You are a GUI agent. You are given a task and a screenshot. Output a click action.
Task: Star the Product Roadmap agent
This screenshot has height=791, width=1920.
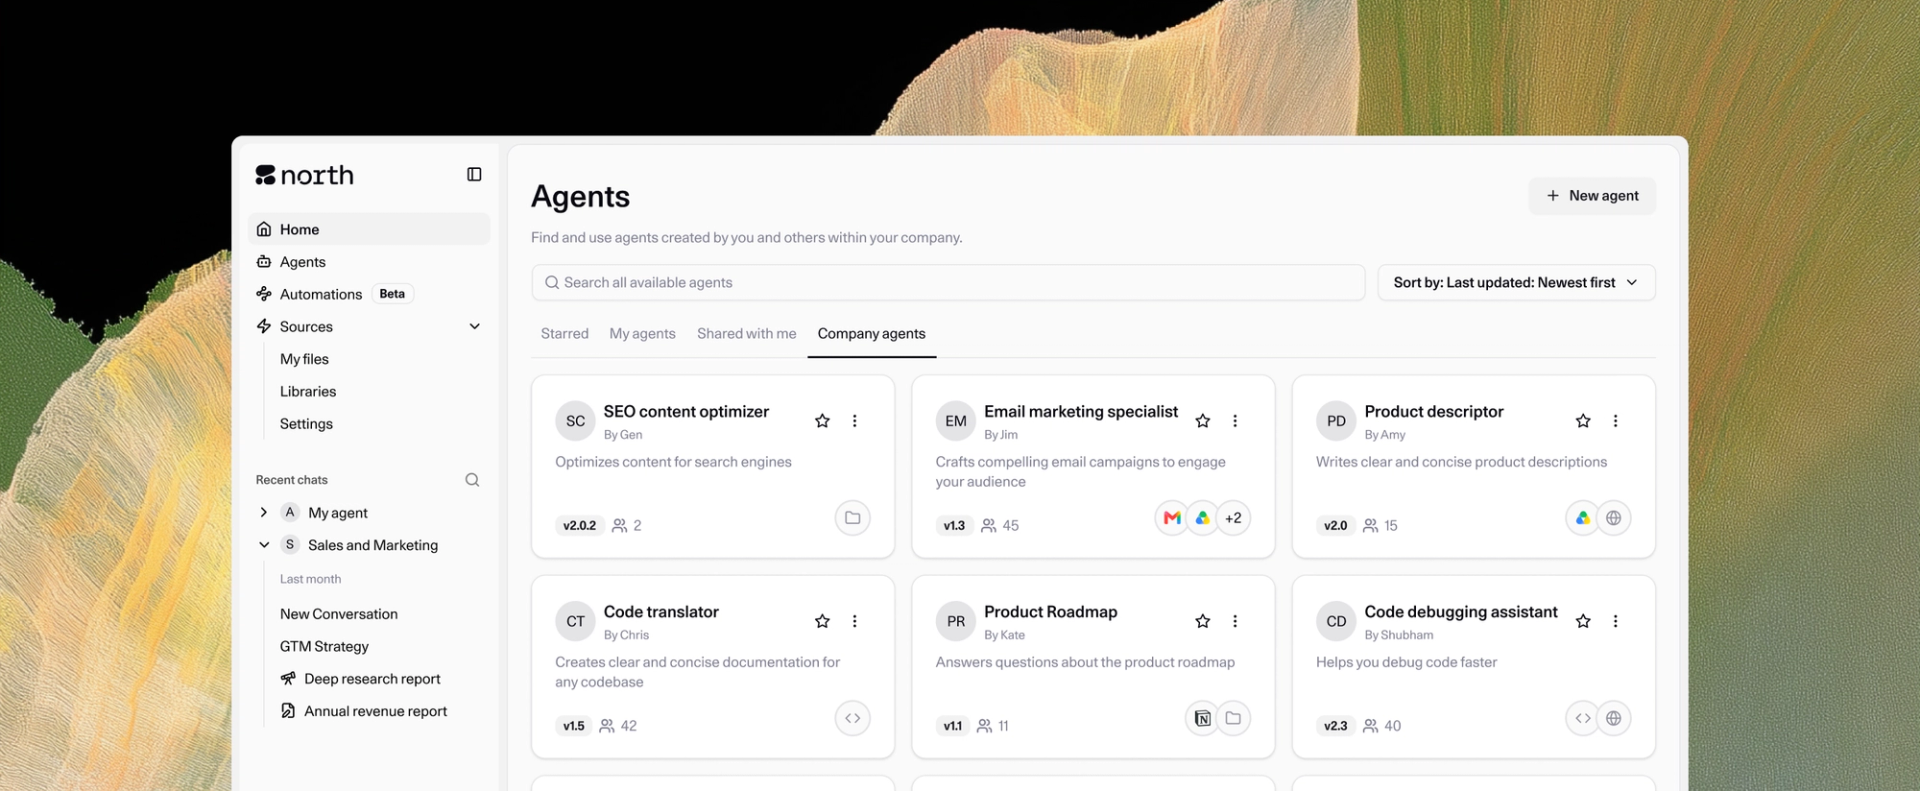(x=1203, y=621)
